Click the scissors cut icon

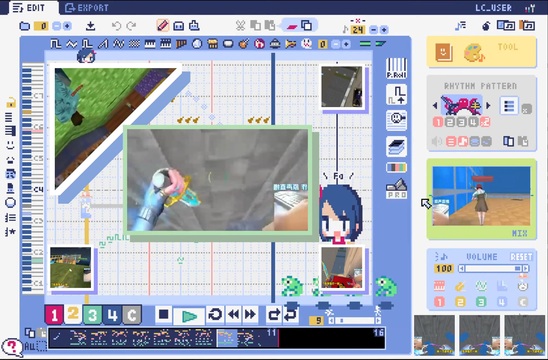[240, 26]
